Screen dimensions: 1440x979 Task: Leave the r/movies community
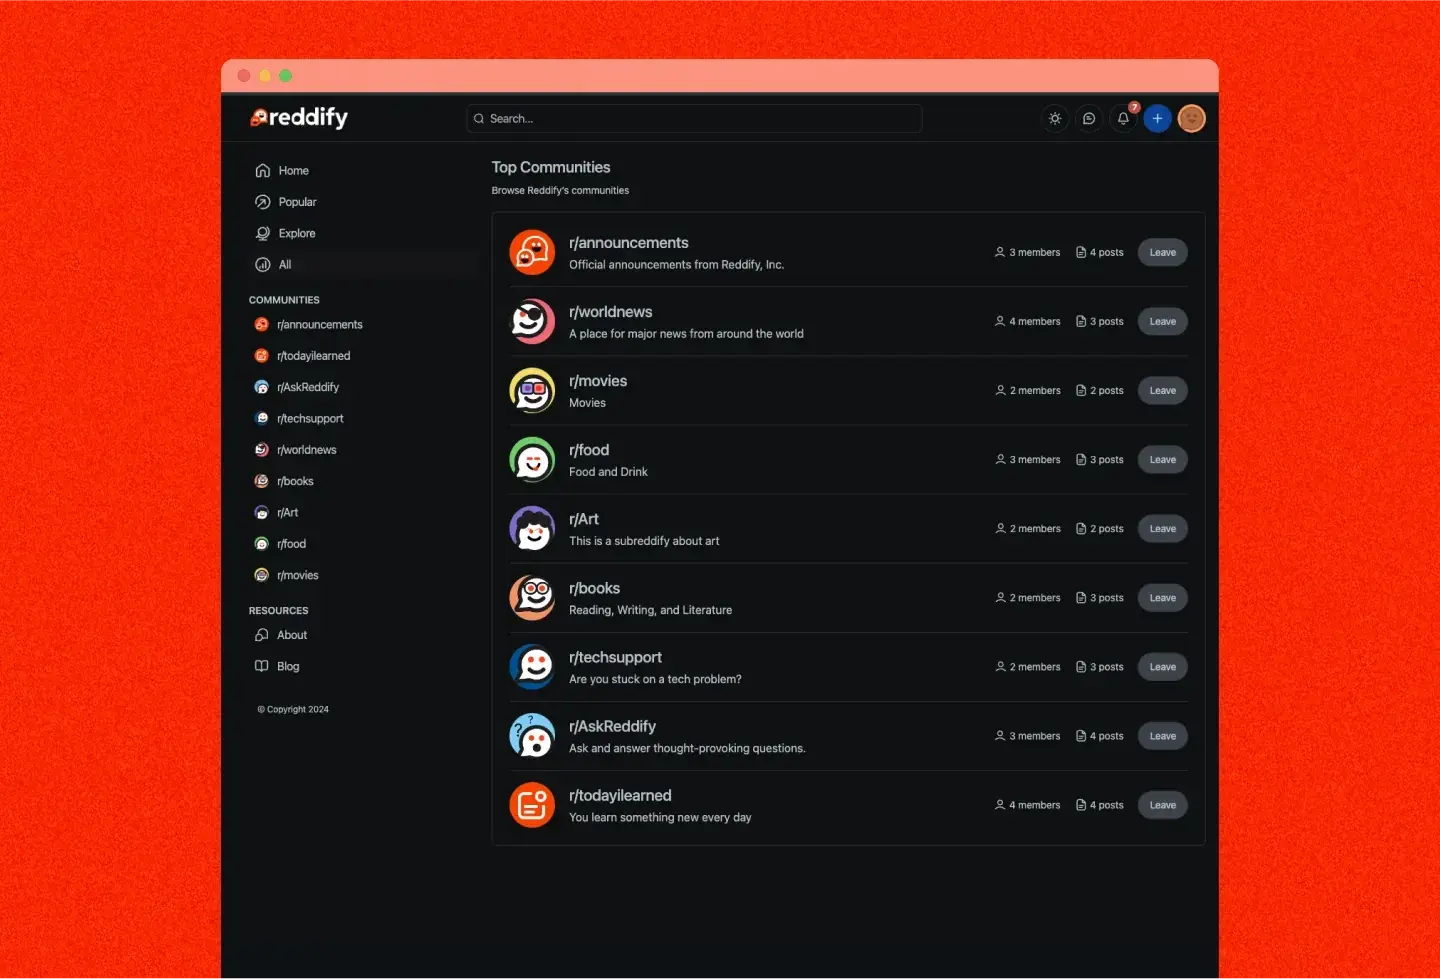point(1162,390)
